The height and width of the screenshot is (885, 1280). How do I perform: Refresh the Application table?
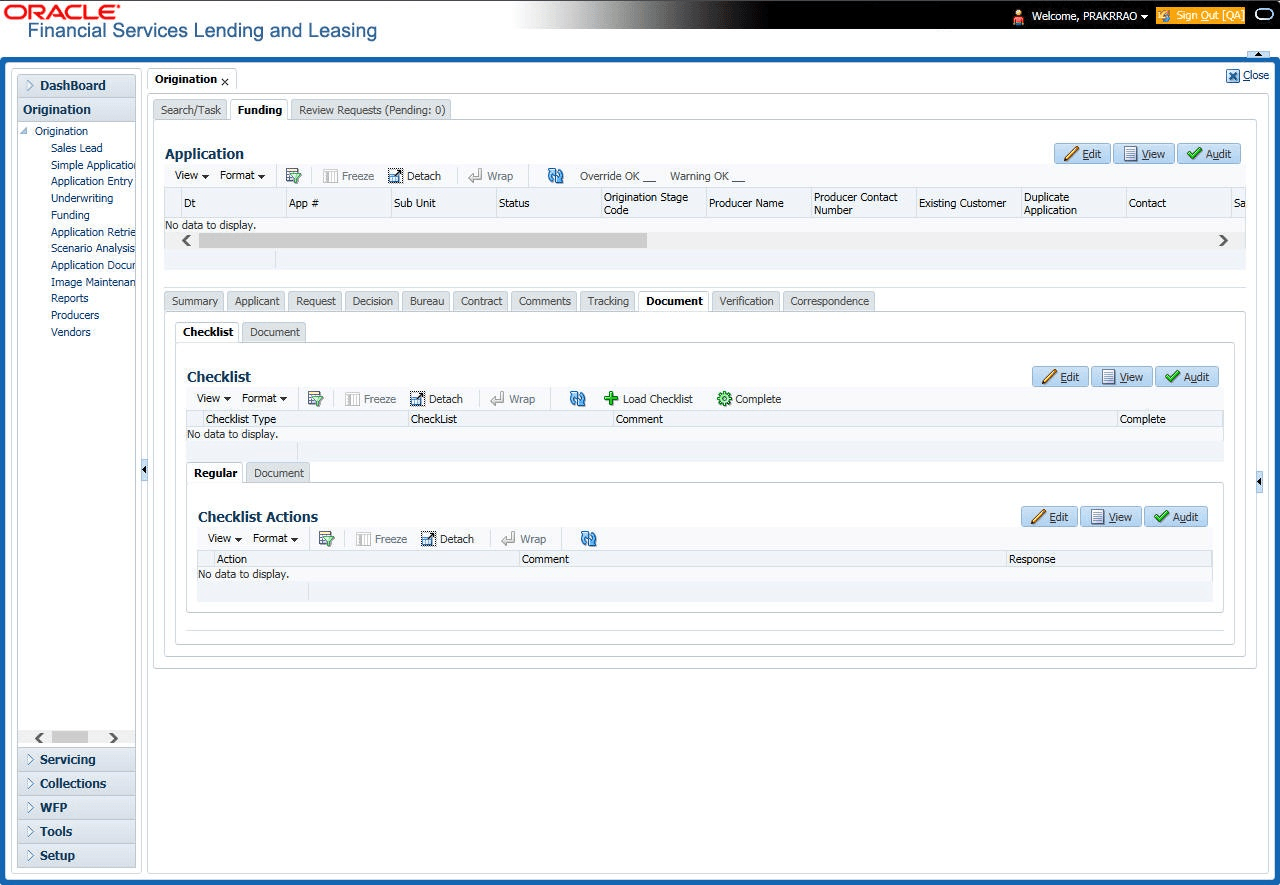(556, 176)
